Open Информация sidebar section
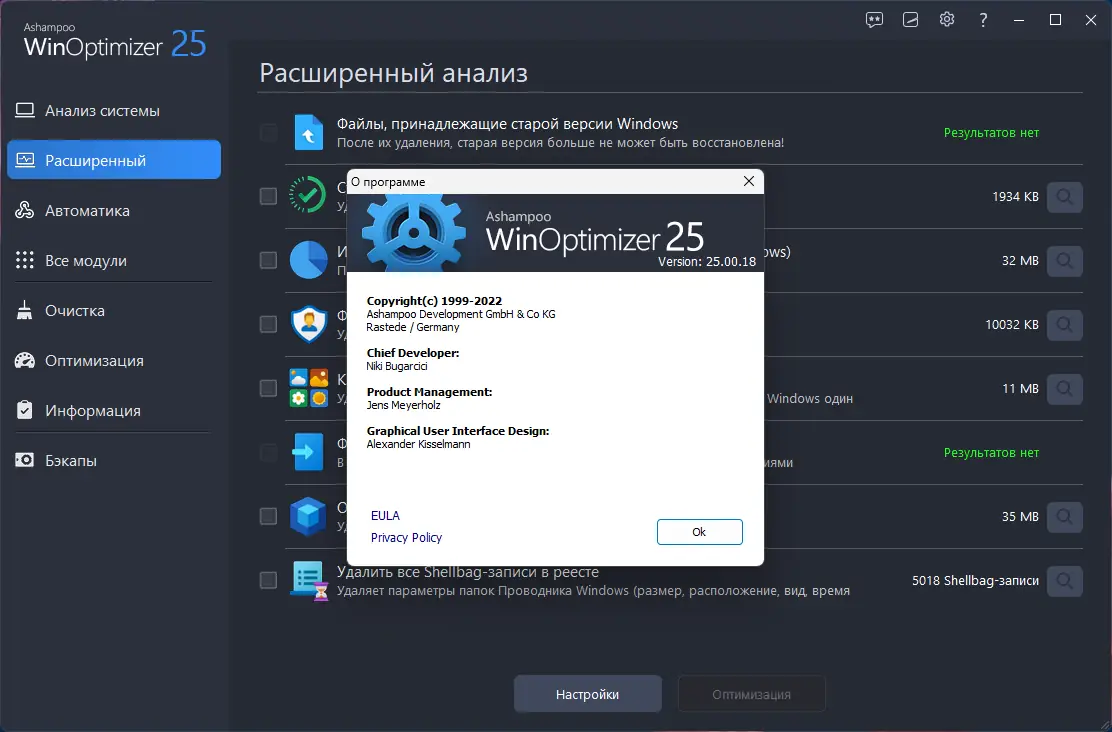1112x732 pixels. point(113,411)
